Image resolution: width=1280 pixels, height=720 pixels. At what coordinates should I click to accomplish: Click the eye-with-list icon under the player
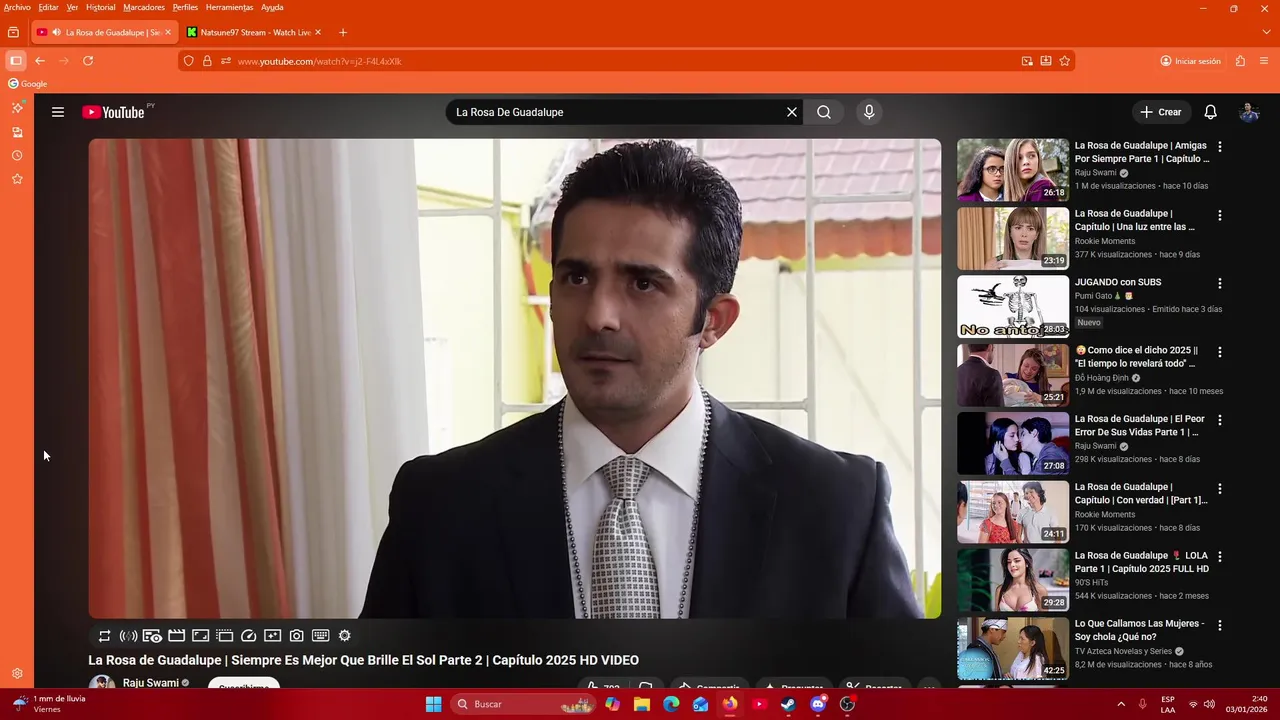152,636
